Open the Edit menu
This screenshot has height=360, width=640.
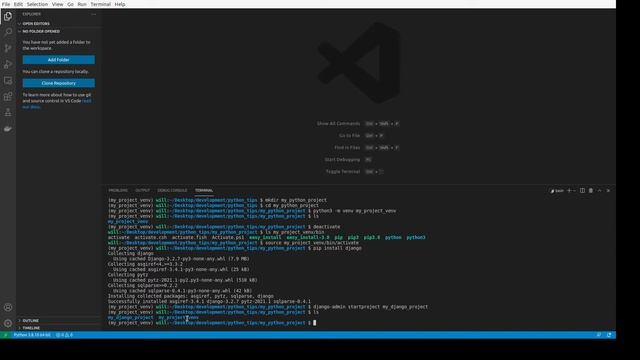18,4
